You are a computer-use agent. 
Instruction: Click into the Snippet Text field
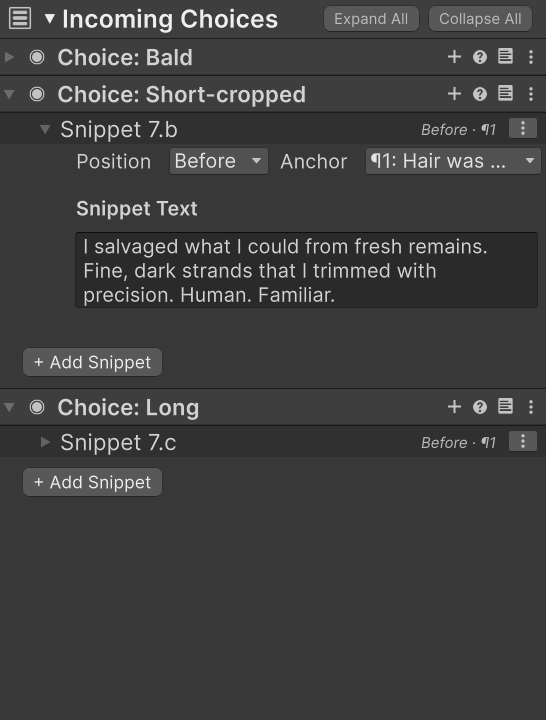(x=306, y=270)
